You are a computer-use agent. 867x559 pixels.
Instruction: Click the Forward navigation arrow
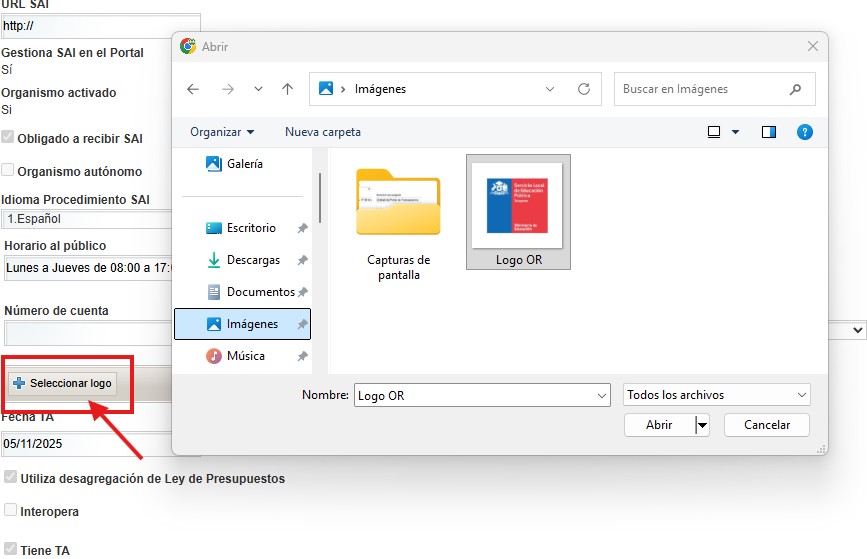[227, 89]
